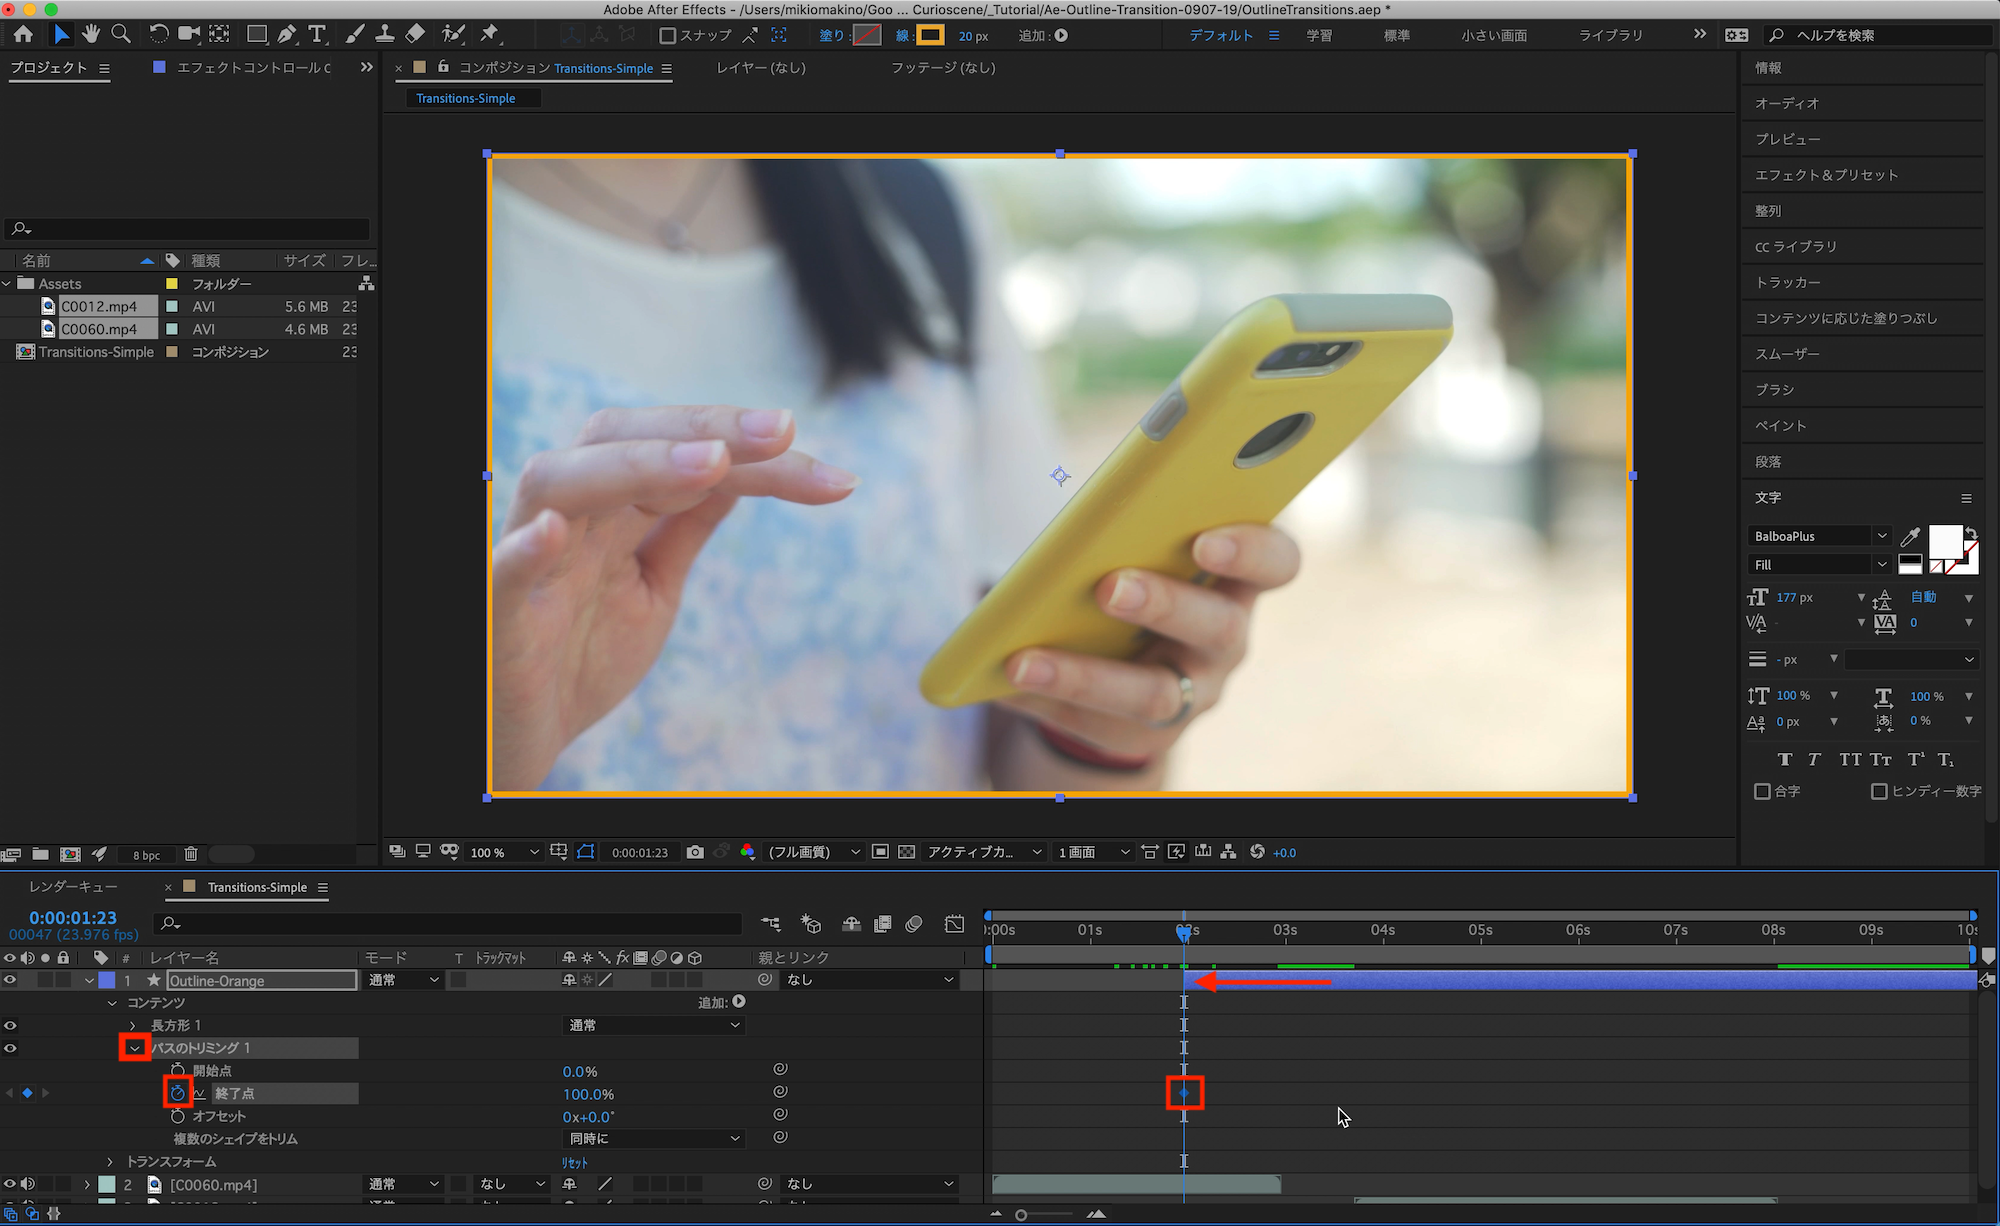Viewport: 2000px width, 1226px height.
Task: Click the trash delete icon in Project panel
Action: pos(191,854)
